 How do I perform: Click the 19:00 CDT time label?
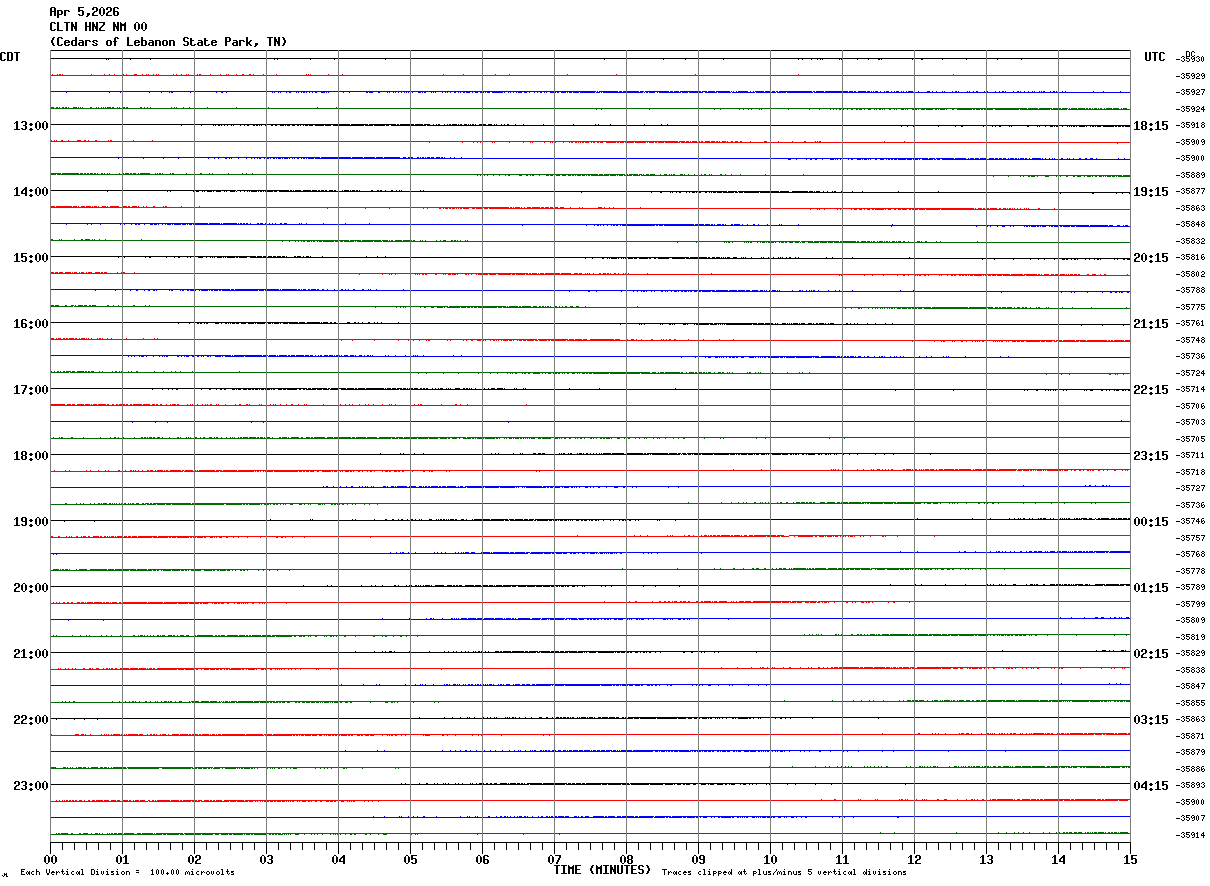point(30,522)
